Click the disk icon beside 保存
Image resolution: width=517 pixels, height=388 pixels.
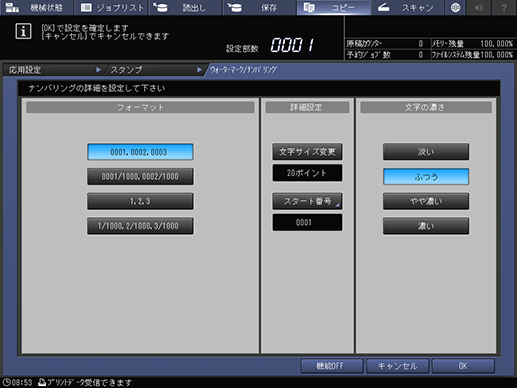(x=235, y=7)
